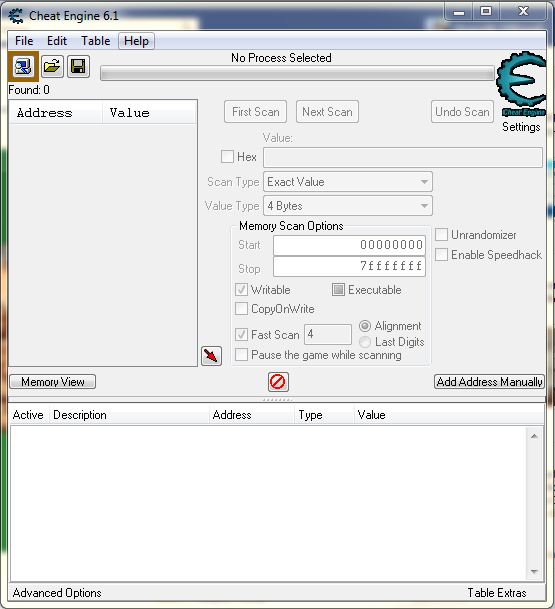Tick Enable Speedhack checkbox
The height and width of the screenshot is (609, 555).
point(441,255)
